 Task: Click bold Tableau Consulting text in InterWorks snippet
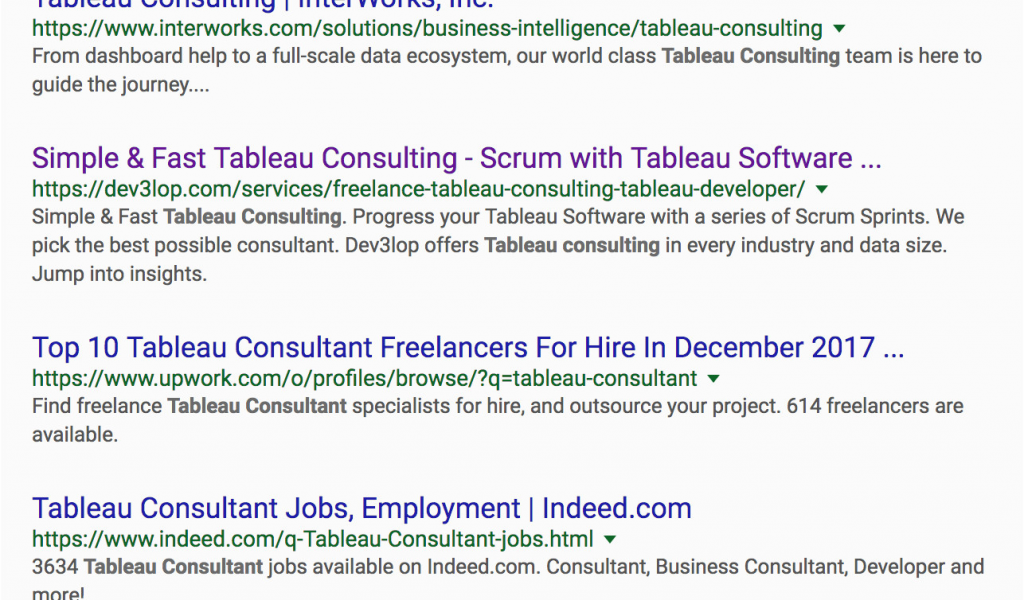[x=750, y=56]
